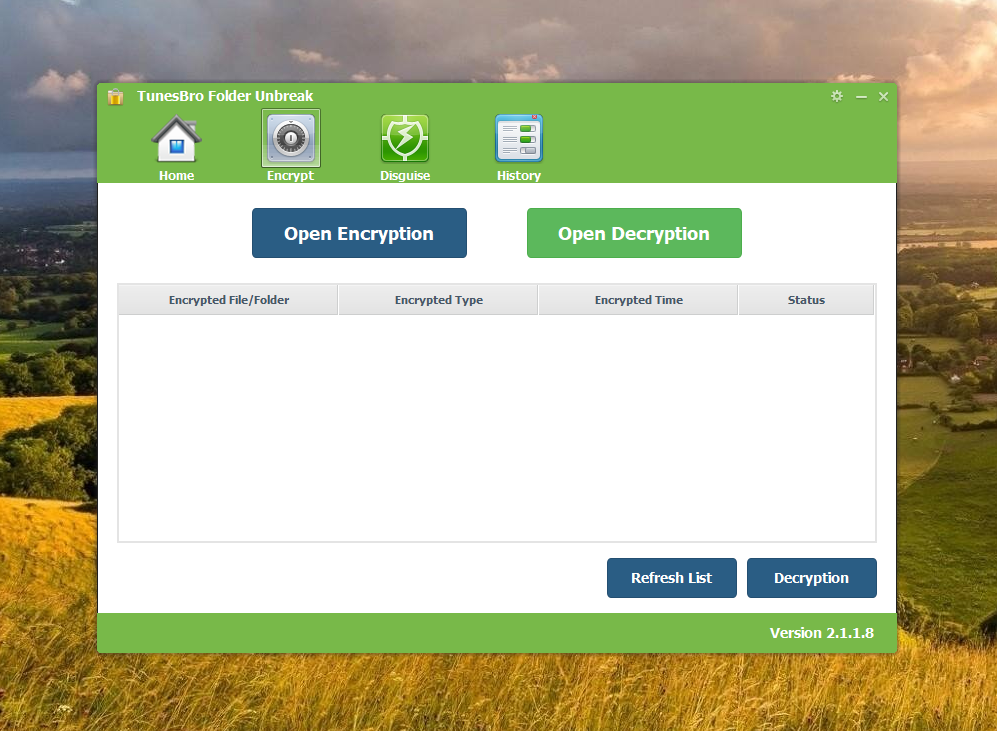The image size is (997, 731).
Task: Open settings via the gear icon
Action: 837,96
